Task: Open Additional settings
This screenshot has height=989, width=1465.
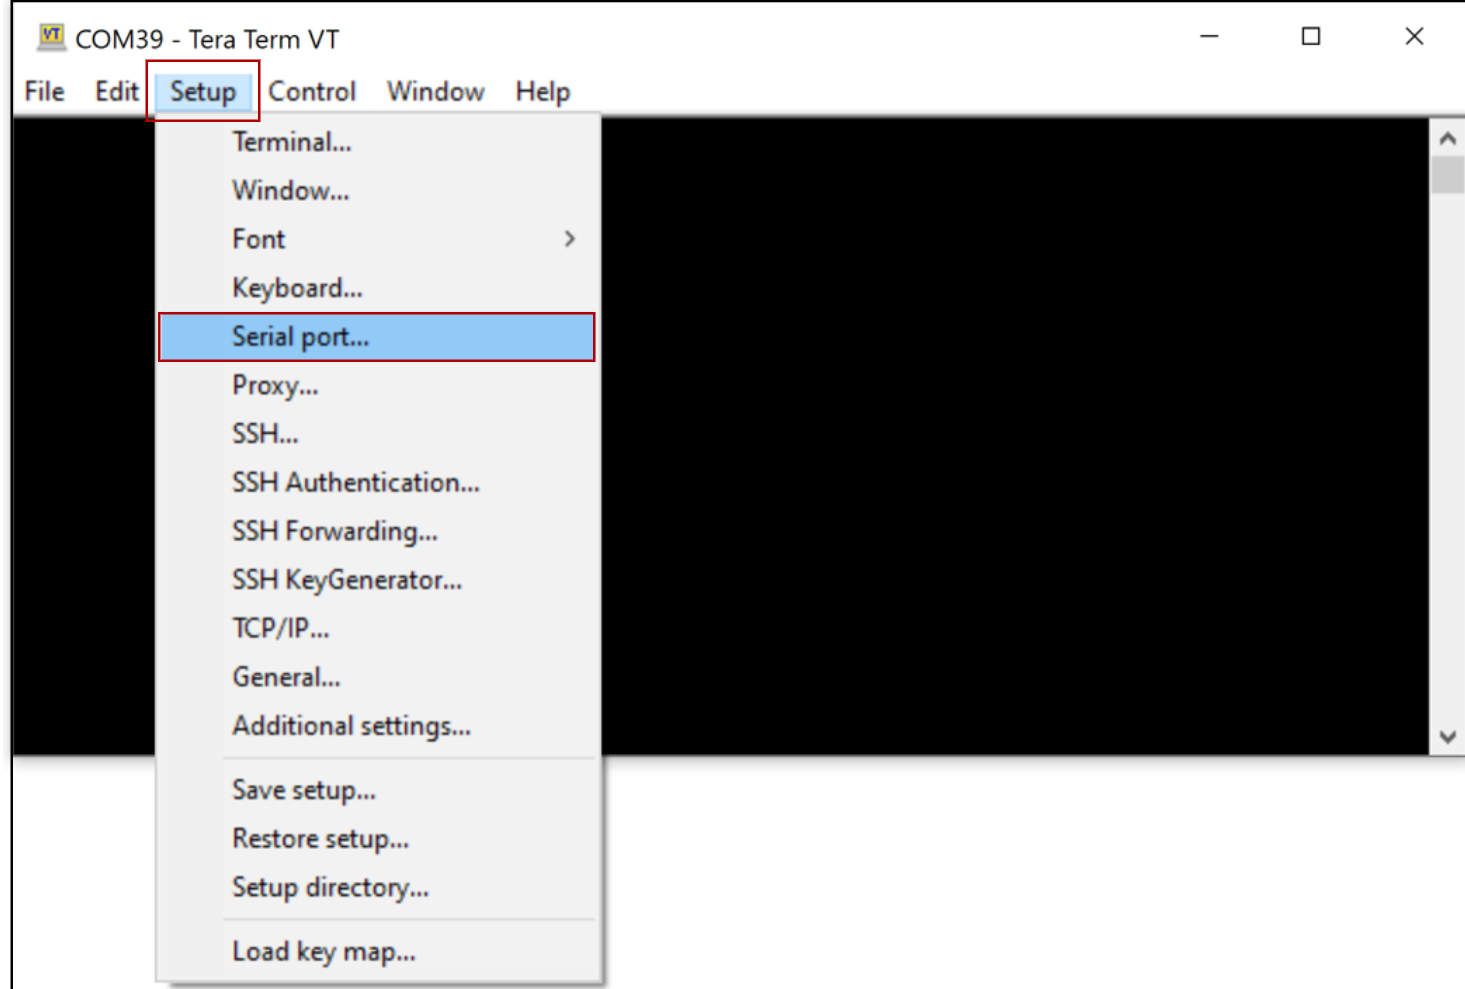Action: click(351, 726)
